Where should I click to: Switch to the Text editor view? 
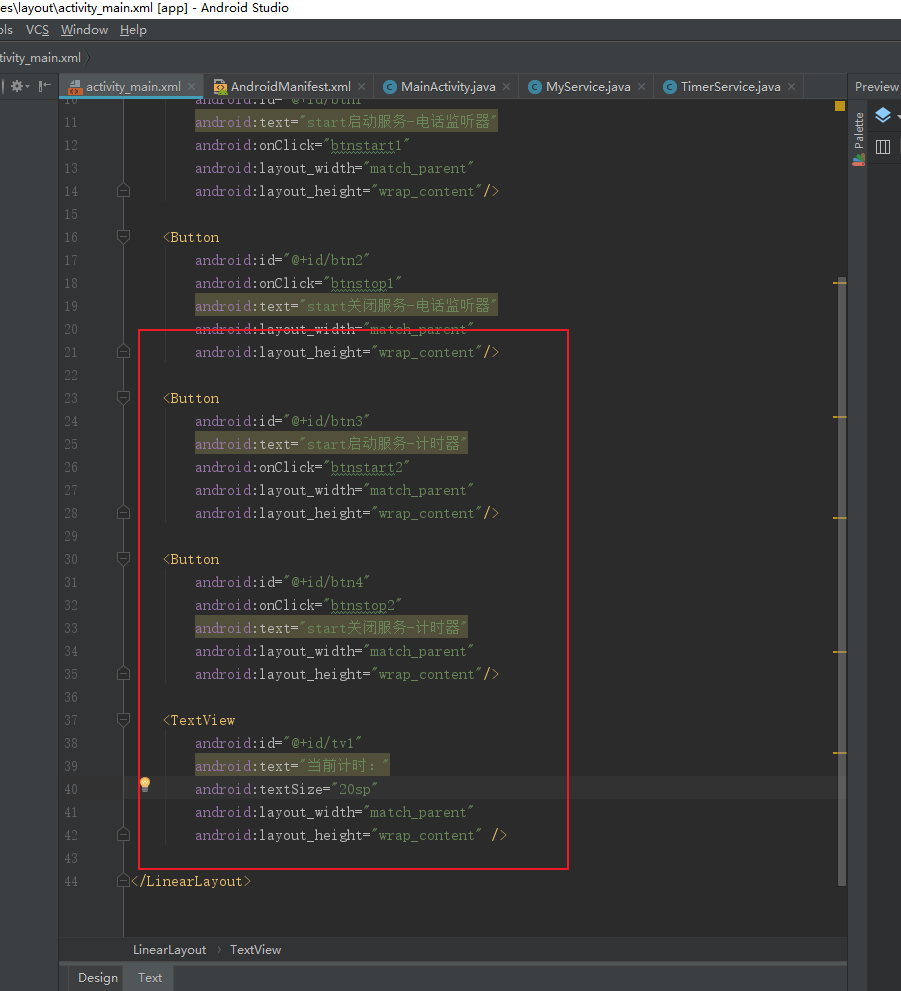tap(150, 977)
